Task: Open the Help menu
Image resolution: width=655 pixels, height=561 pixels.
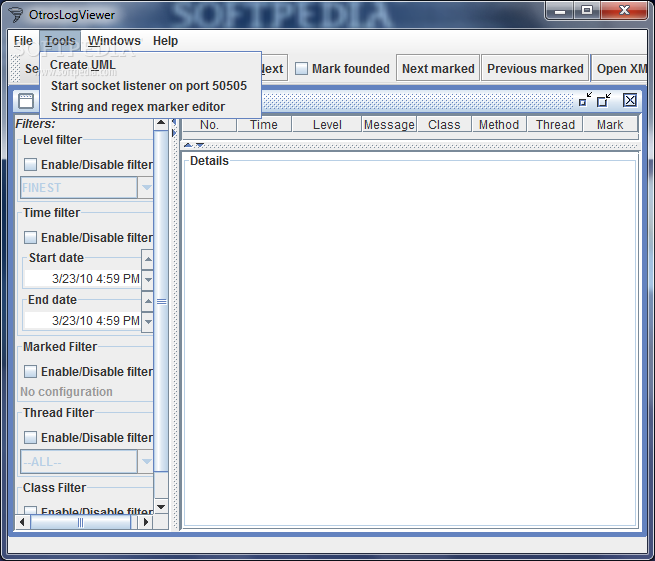Action: tap(165, 41)
